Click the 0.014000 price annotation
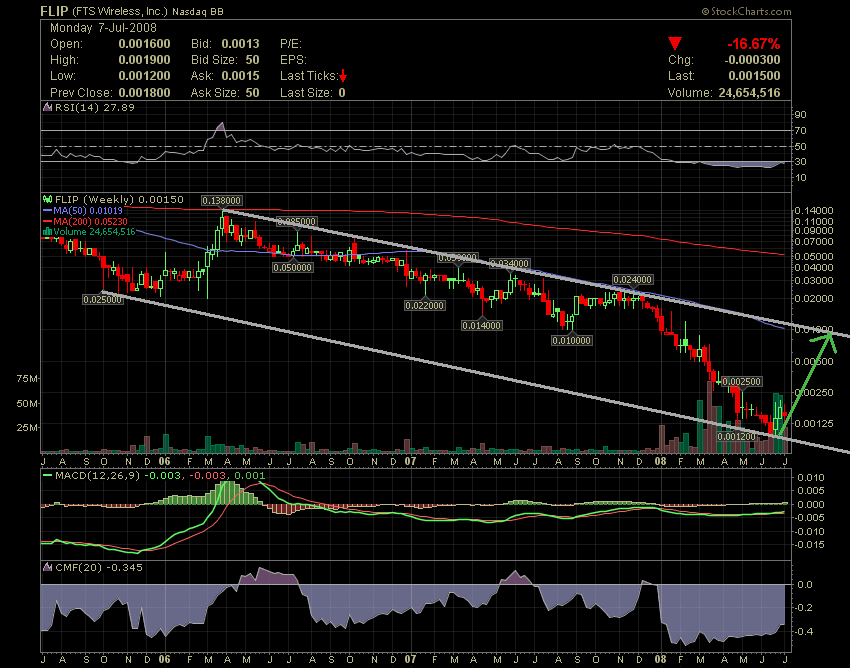850x668 pixels. (x=482, y=326)
